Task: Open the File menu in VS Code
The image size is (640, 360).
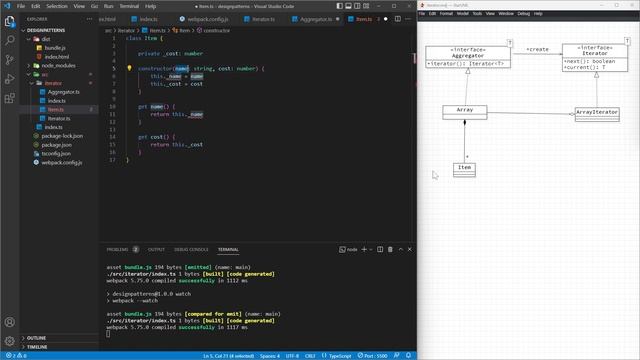Action: 20,6
